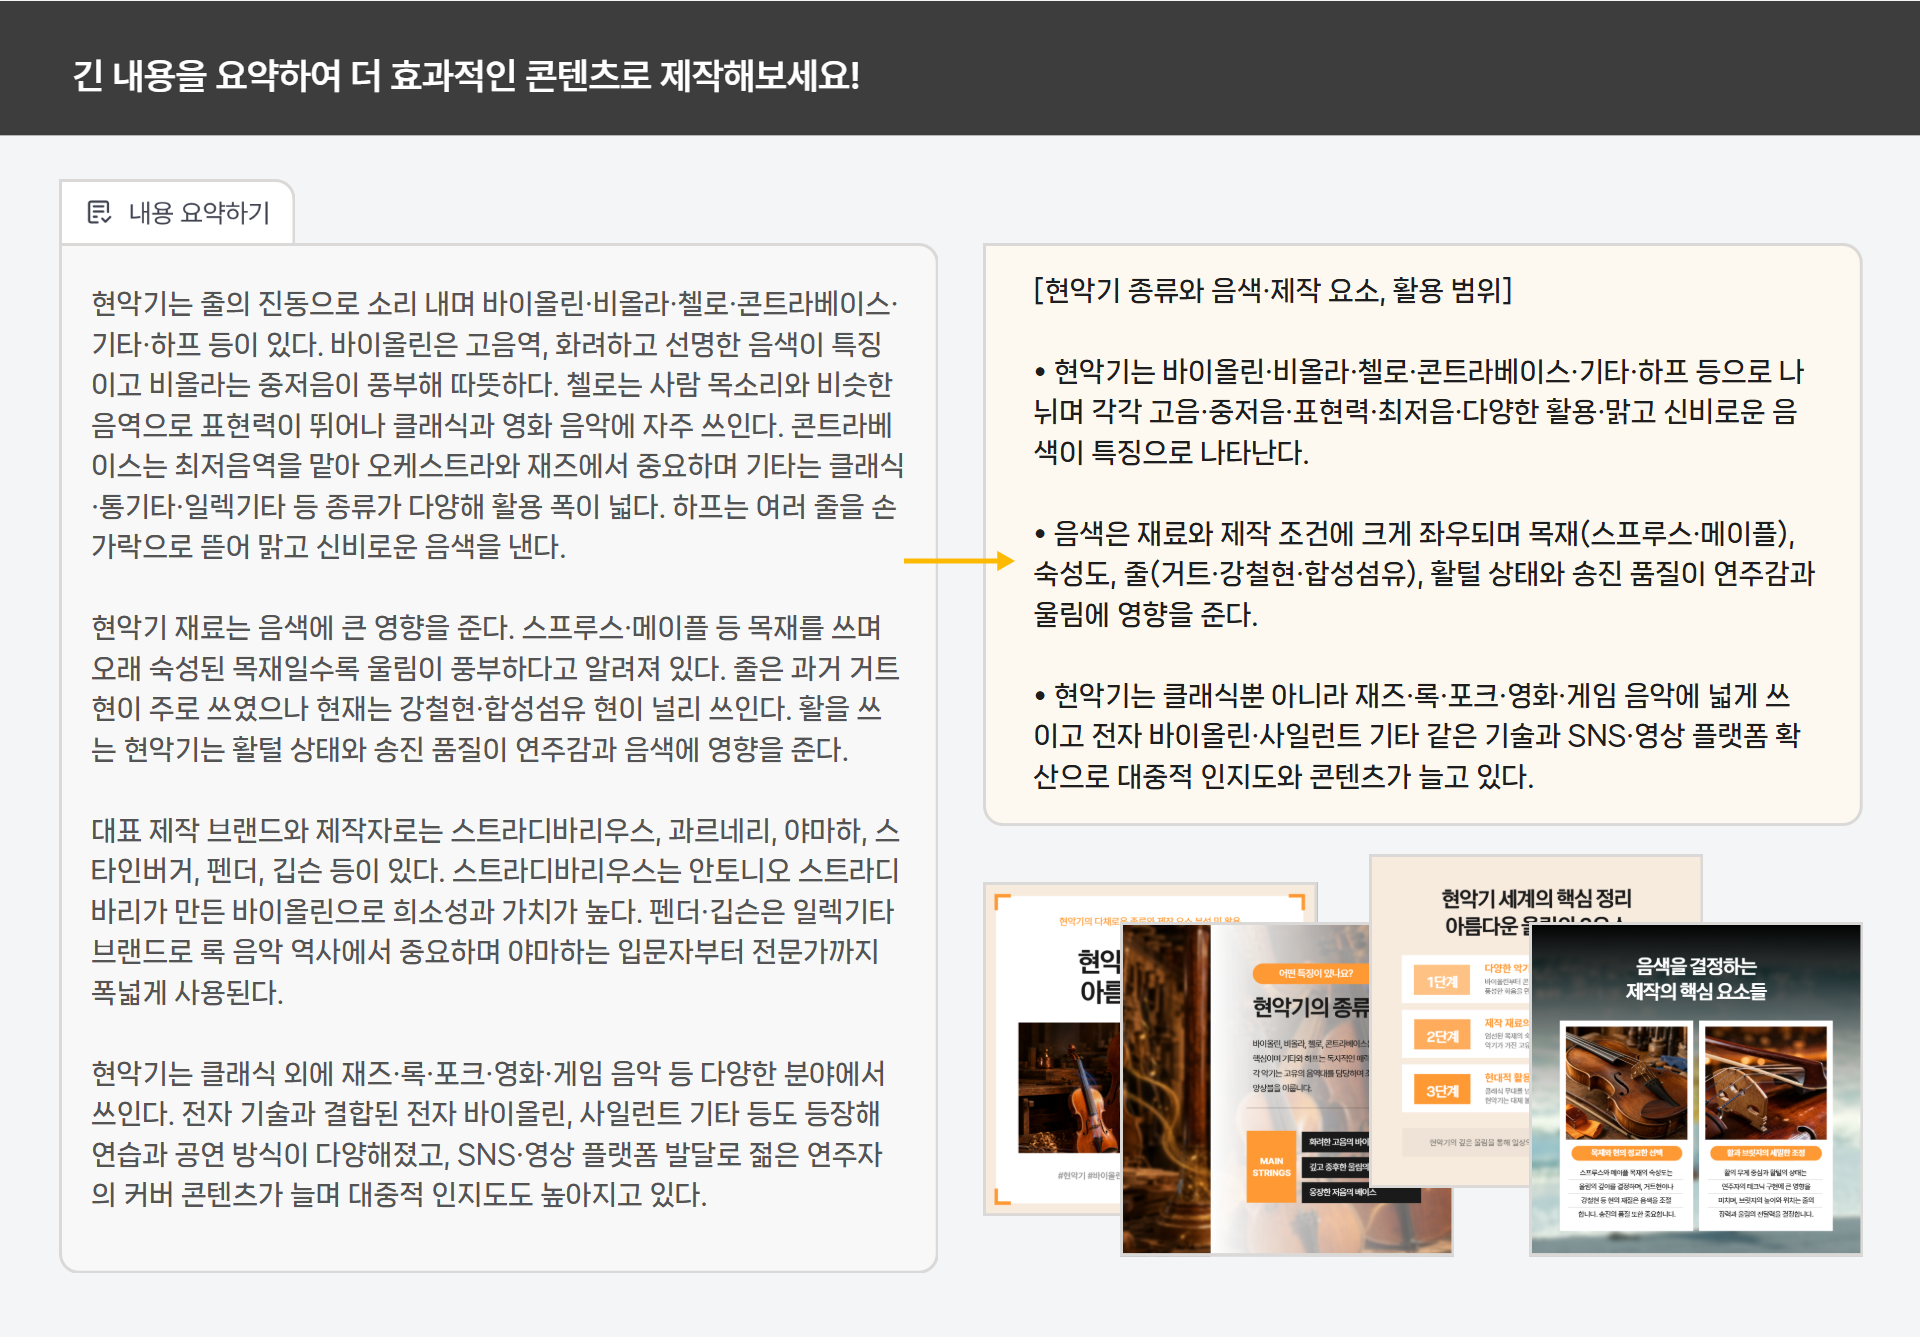Click the violin scroll photo in the dark card

[x=1766, y=1082]
